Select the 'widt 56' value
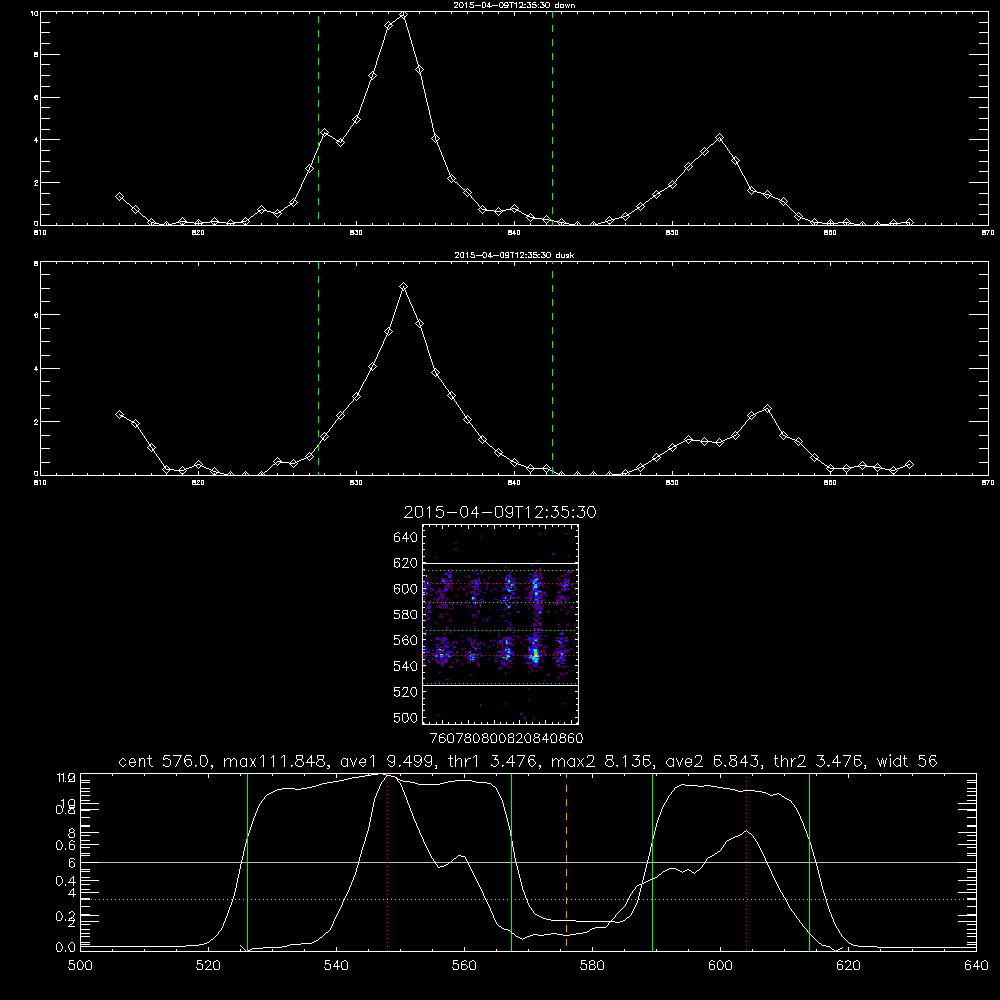Image resolution: width=1000 pixels, height=1000 pixels. [x=907, y=761]
